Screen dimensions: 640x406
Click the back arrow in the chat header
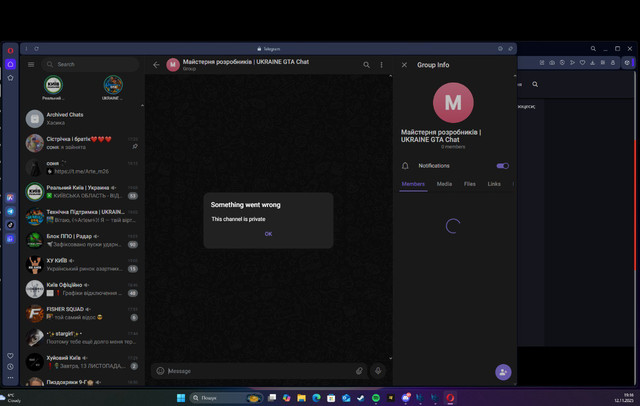point(156,65)
